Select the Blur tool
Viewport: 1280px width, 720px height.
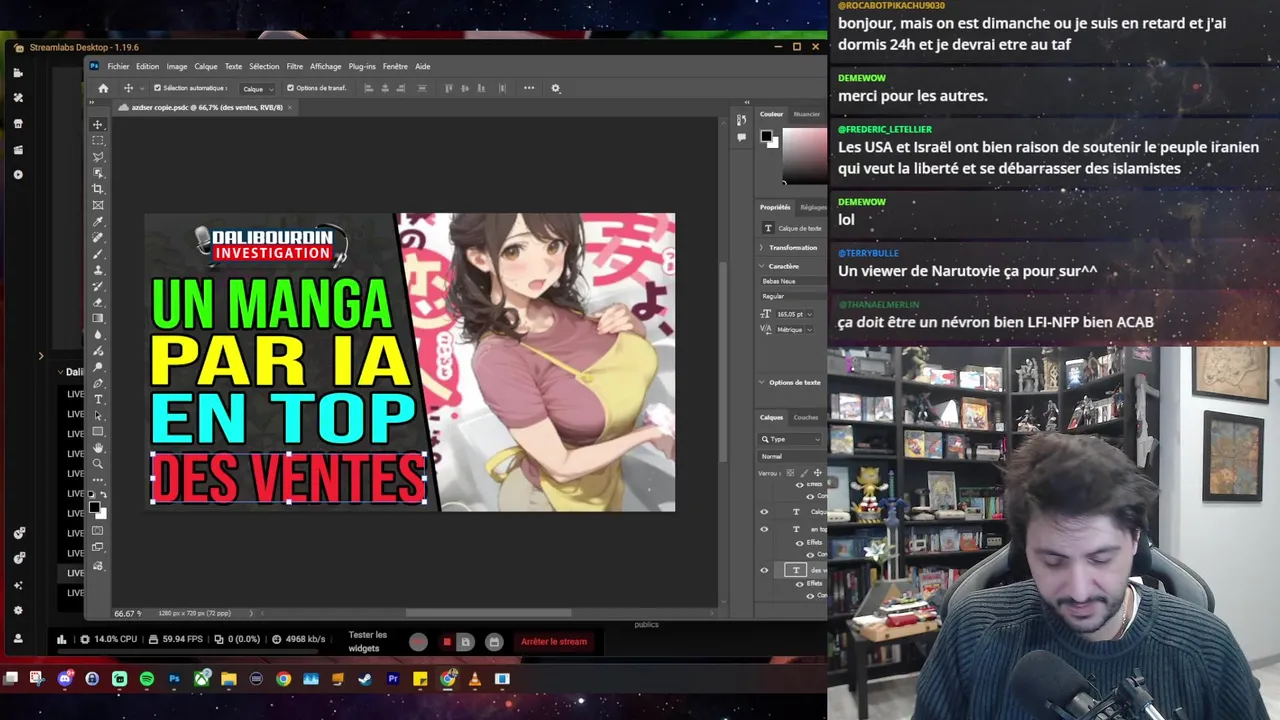98,335
